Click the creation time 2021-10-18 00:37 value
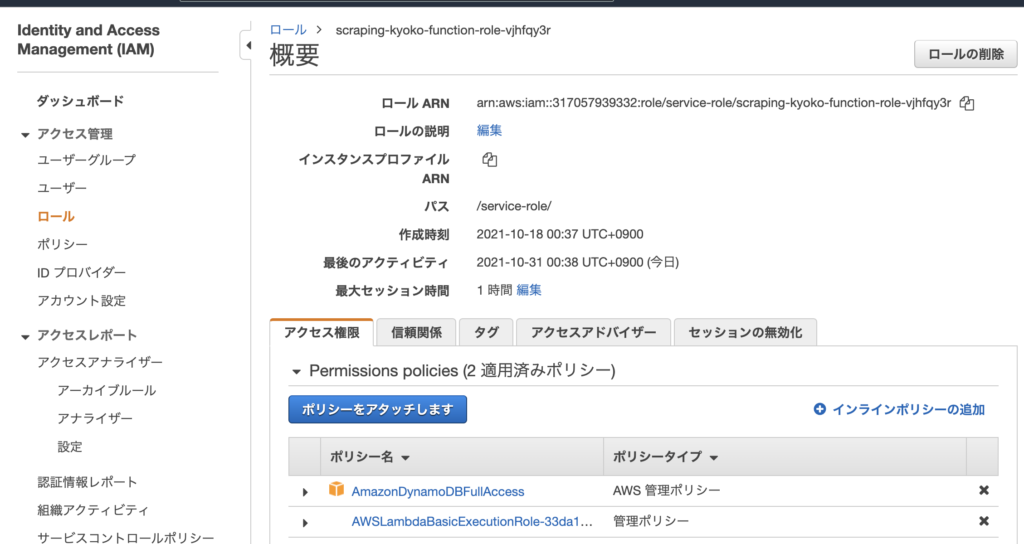Viewport: 1024px width, 544px height. [560, 234]
